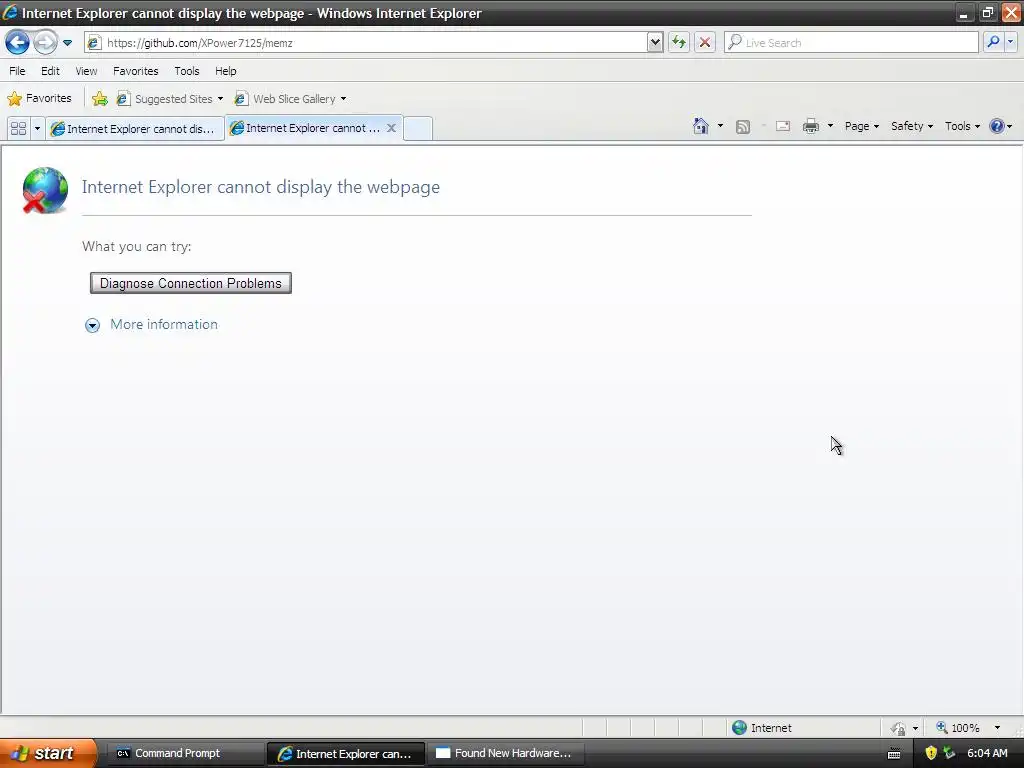Click the Protected Mode status icon
1024x768 pixels.
tap(899, 728)
